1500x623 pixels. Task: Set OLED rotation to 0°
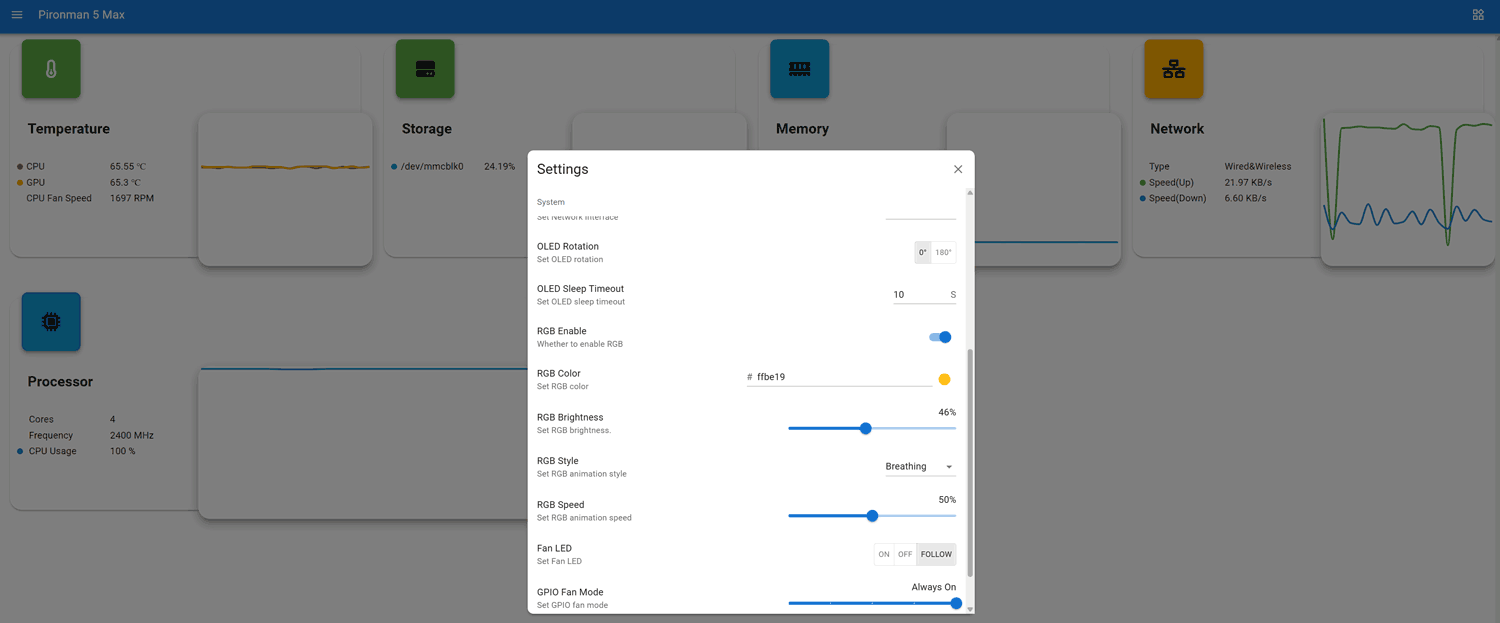point(923,253)
